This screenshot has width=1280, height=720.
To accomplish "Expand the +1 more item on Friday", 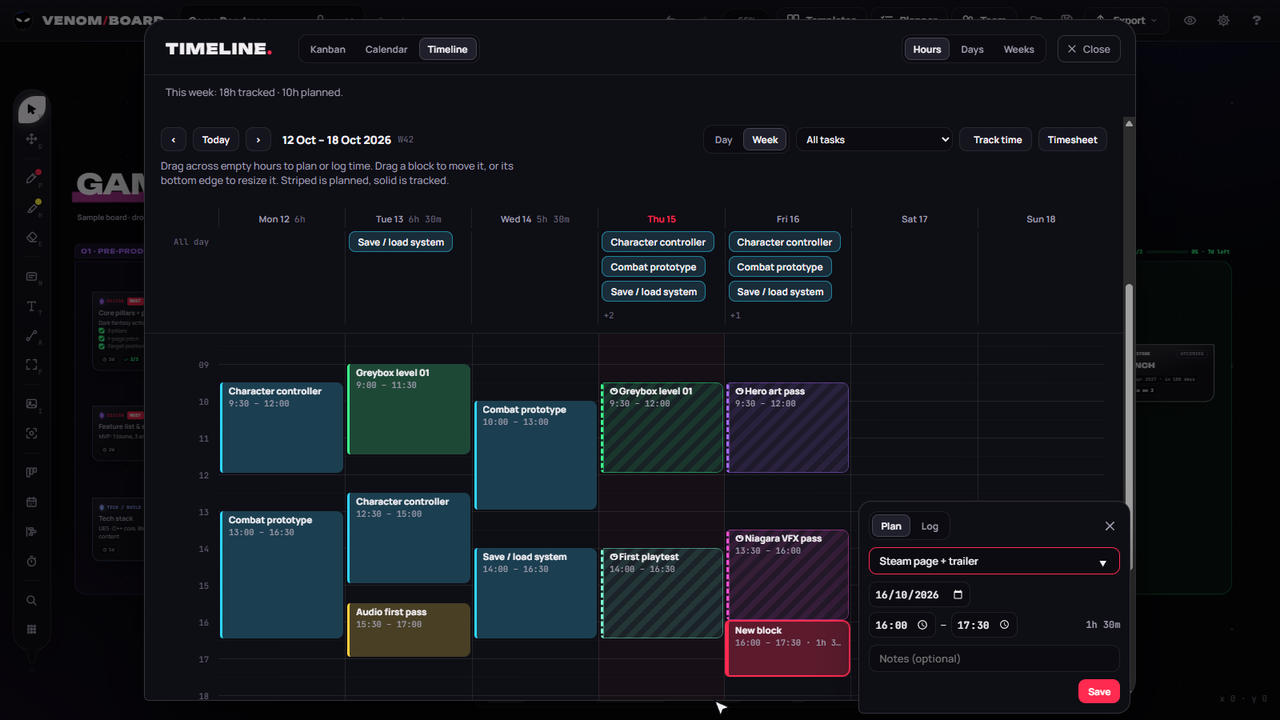I will (x=735, y=316).
